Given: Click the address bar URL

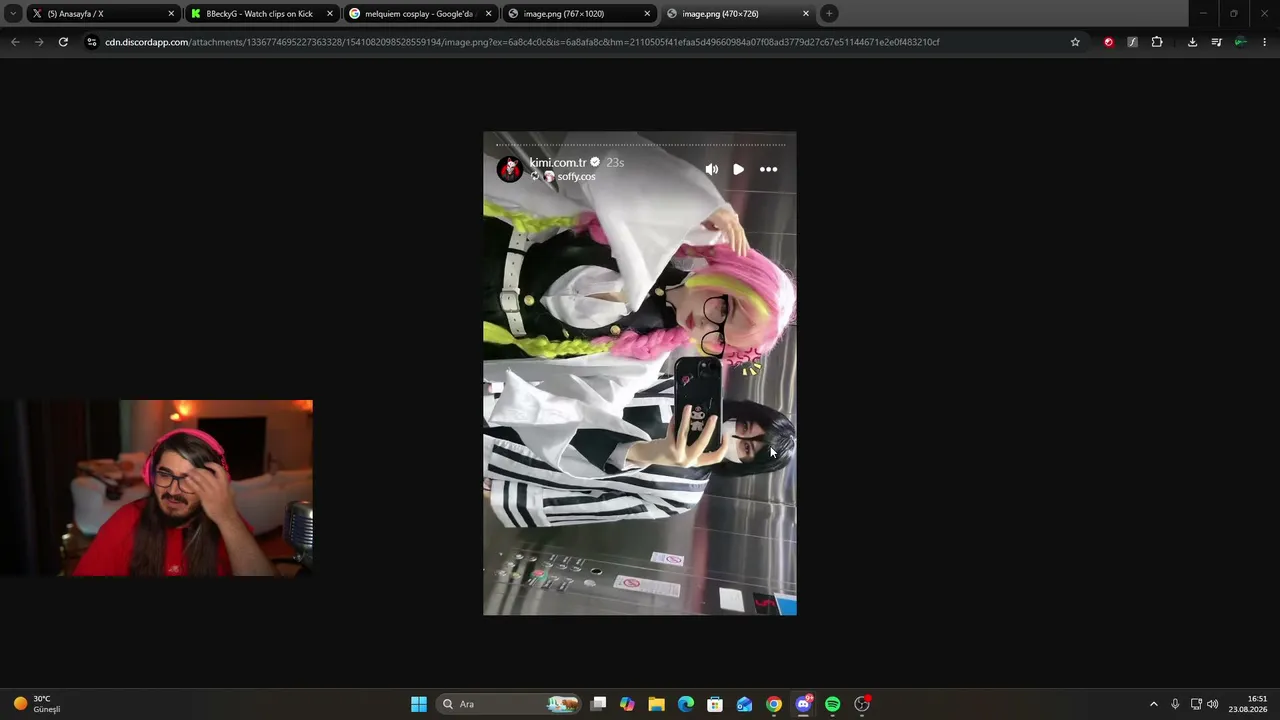Looking at the screenshot, I should (x=522, y=42).
